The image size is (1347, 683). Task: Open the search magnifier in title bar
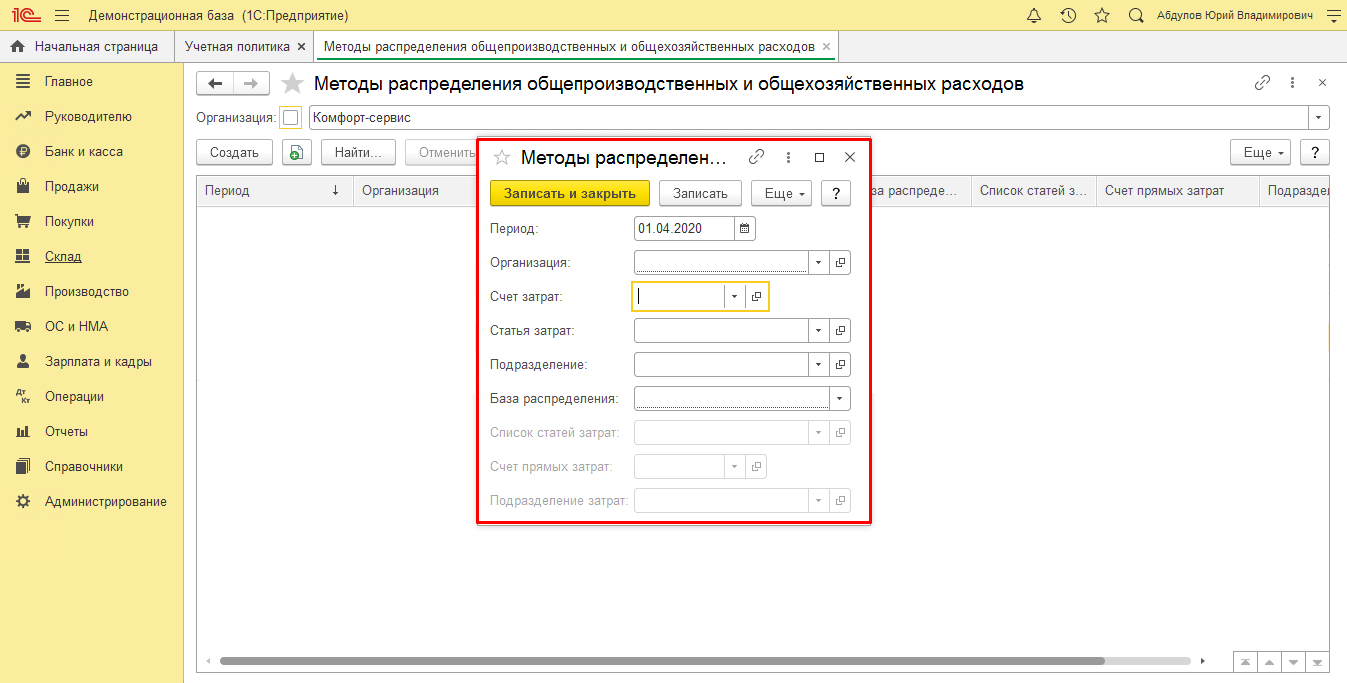[x=1136, y=15]
